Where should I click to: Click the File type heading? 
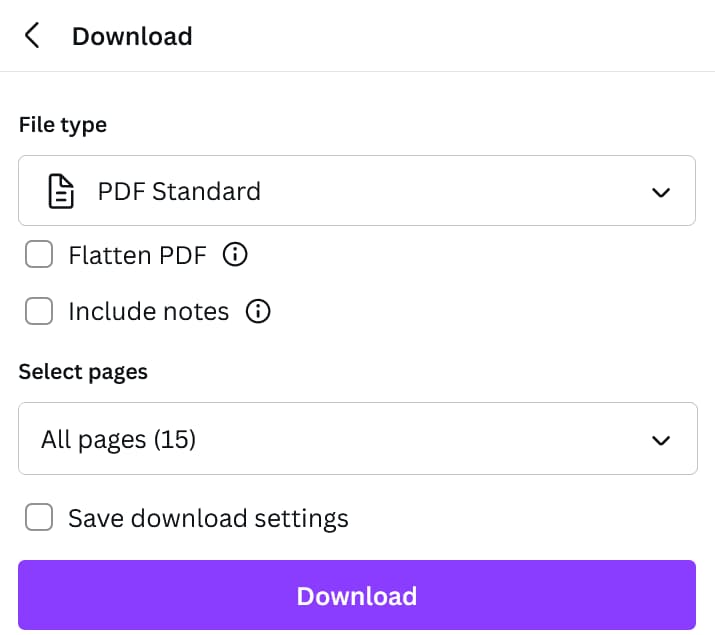(x=63, y=125)
